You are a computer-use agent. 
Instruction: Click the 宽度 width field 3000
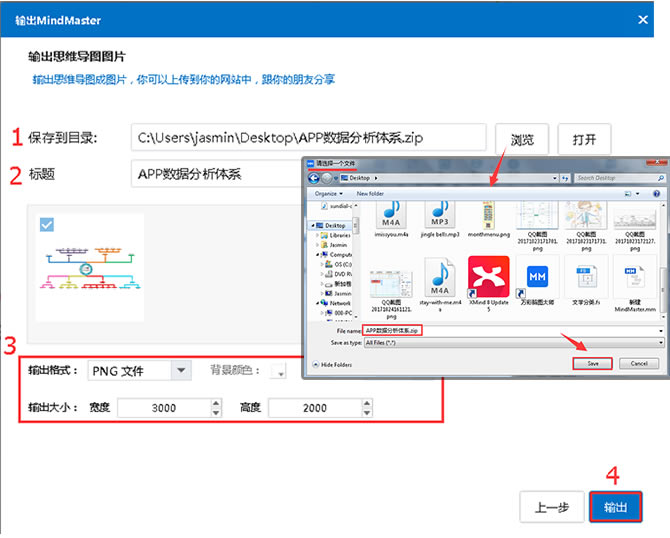(164, 408)
